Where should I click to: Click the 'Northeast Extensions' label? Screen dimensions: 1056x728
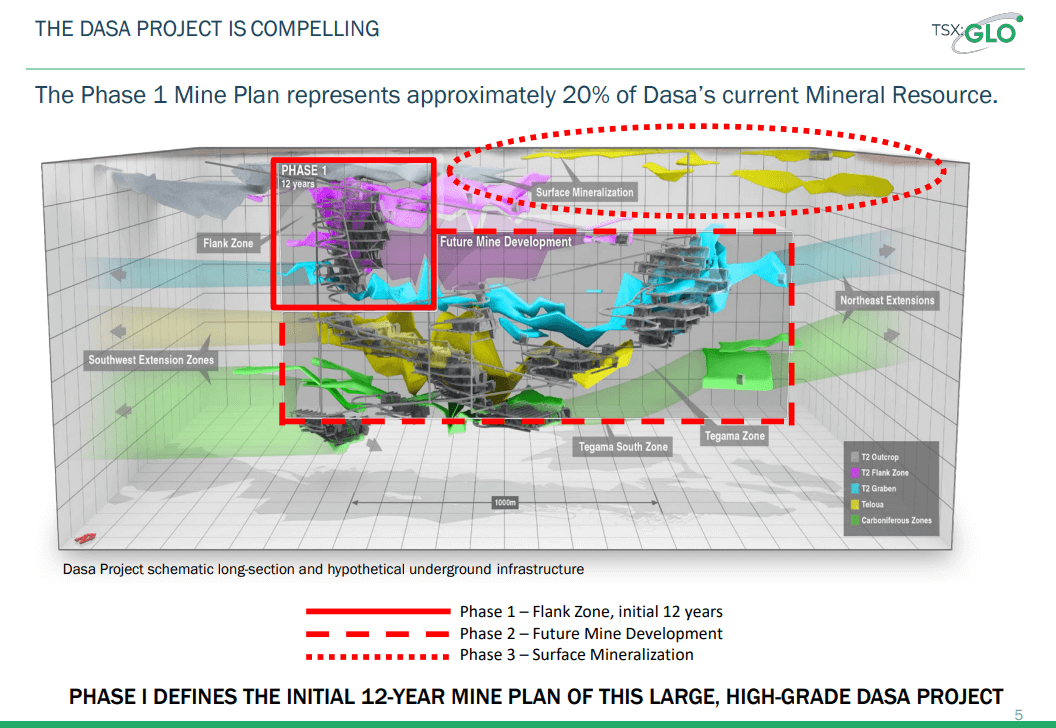(887, 300)
